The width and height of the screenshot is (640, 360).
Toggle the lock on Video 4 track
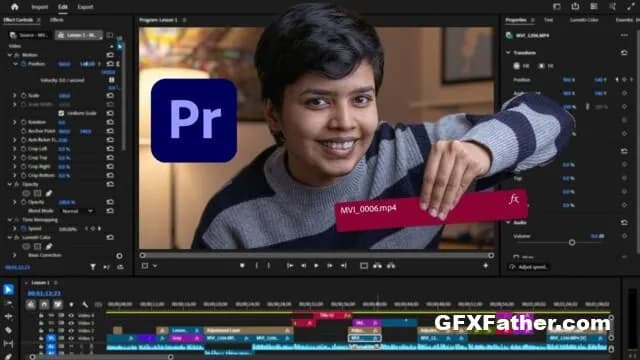tap(41, 316)
